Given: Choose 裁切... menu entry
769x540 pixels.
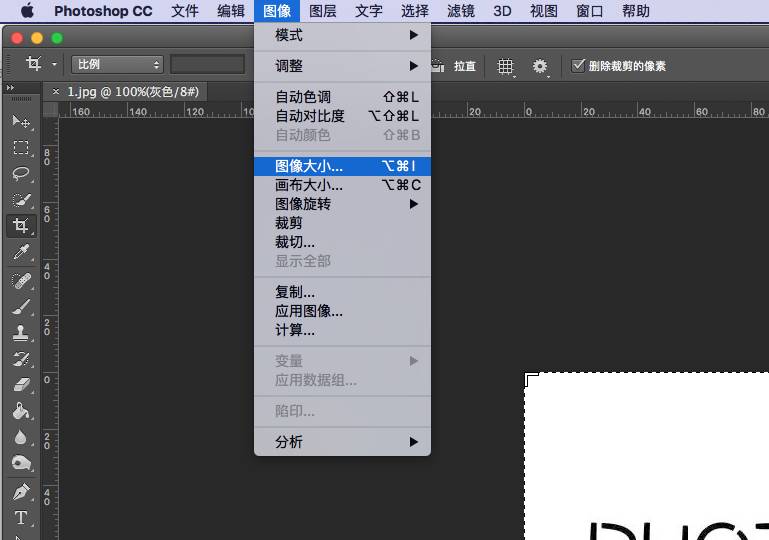Looking at the screenshot, I should 342,242.
